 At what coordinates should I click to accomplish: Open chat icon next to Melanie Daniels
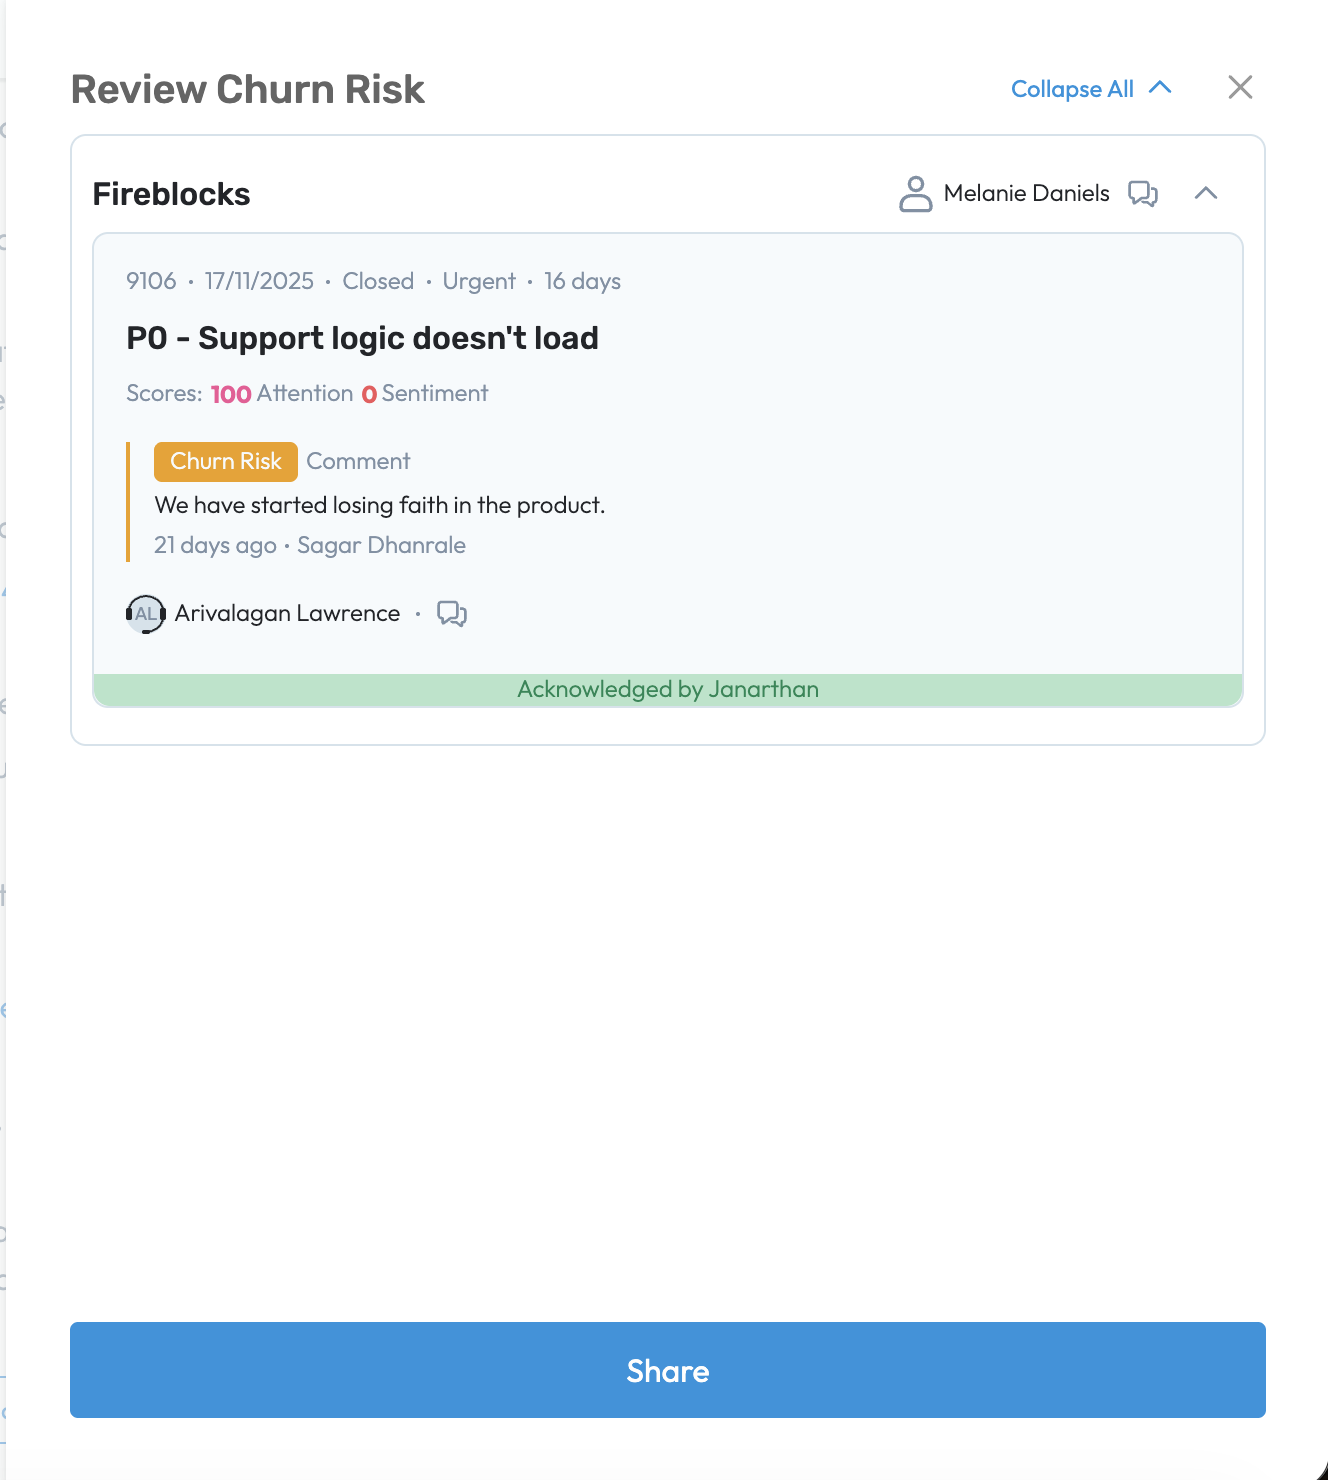1143,193
